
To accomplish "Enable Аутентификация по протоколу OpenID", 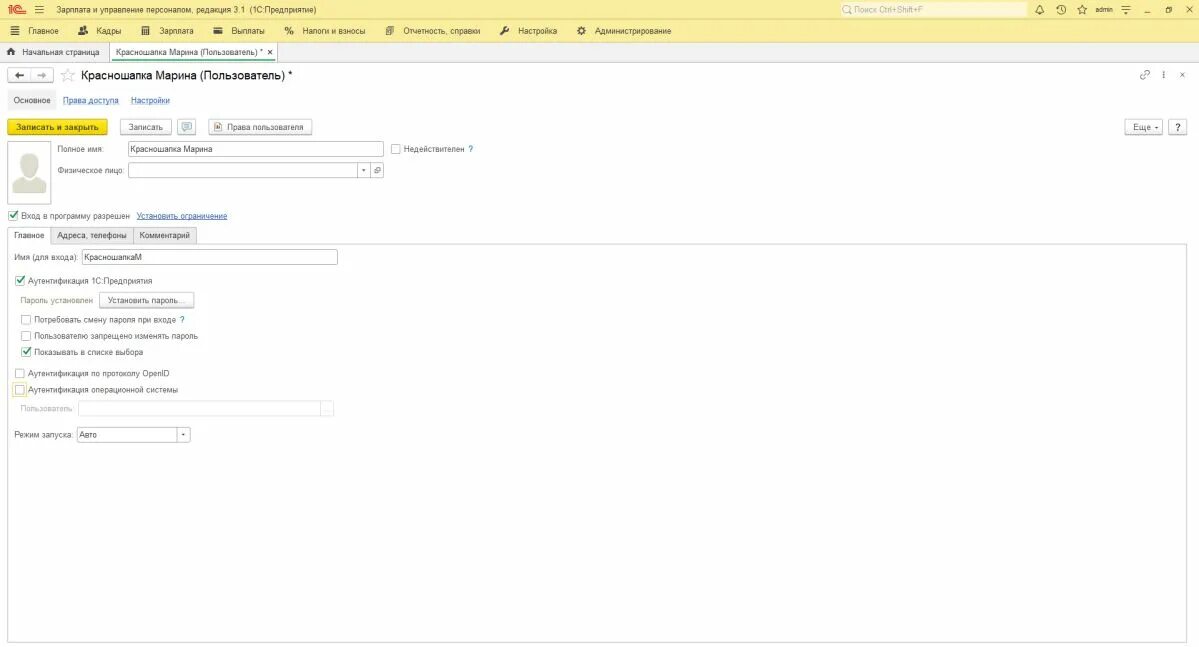I will tap(20, 373).
